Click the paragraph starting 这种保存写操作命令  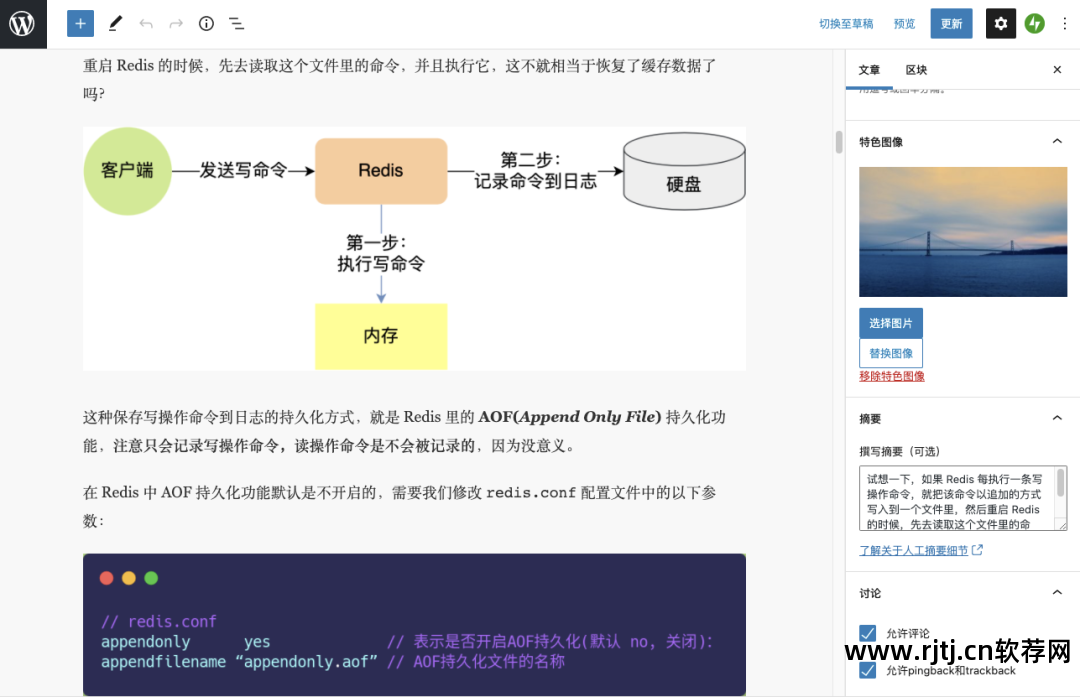404,431
